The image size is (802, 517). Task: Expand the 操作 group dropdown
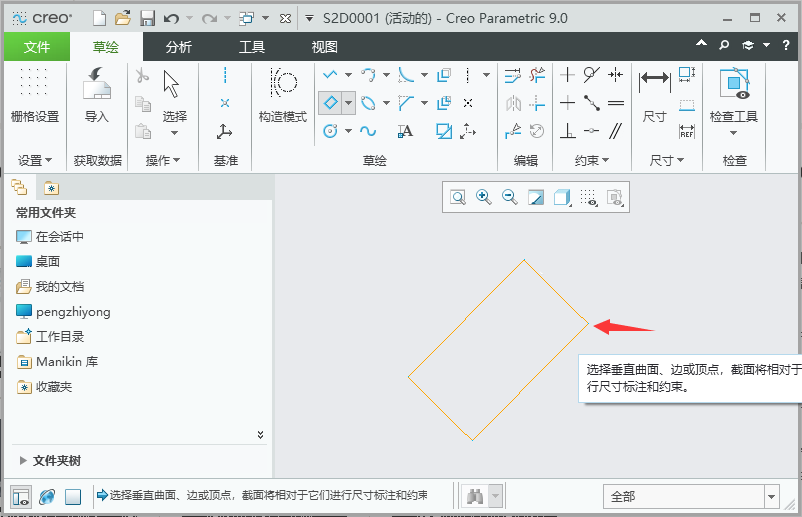163,161
